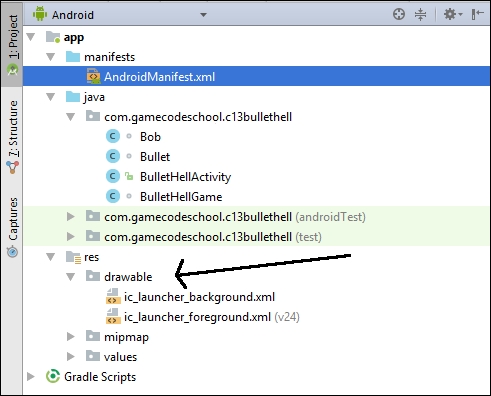Click the BulletHellActivity class icon

point(113,176)
